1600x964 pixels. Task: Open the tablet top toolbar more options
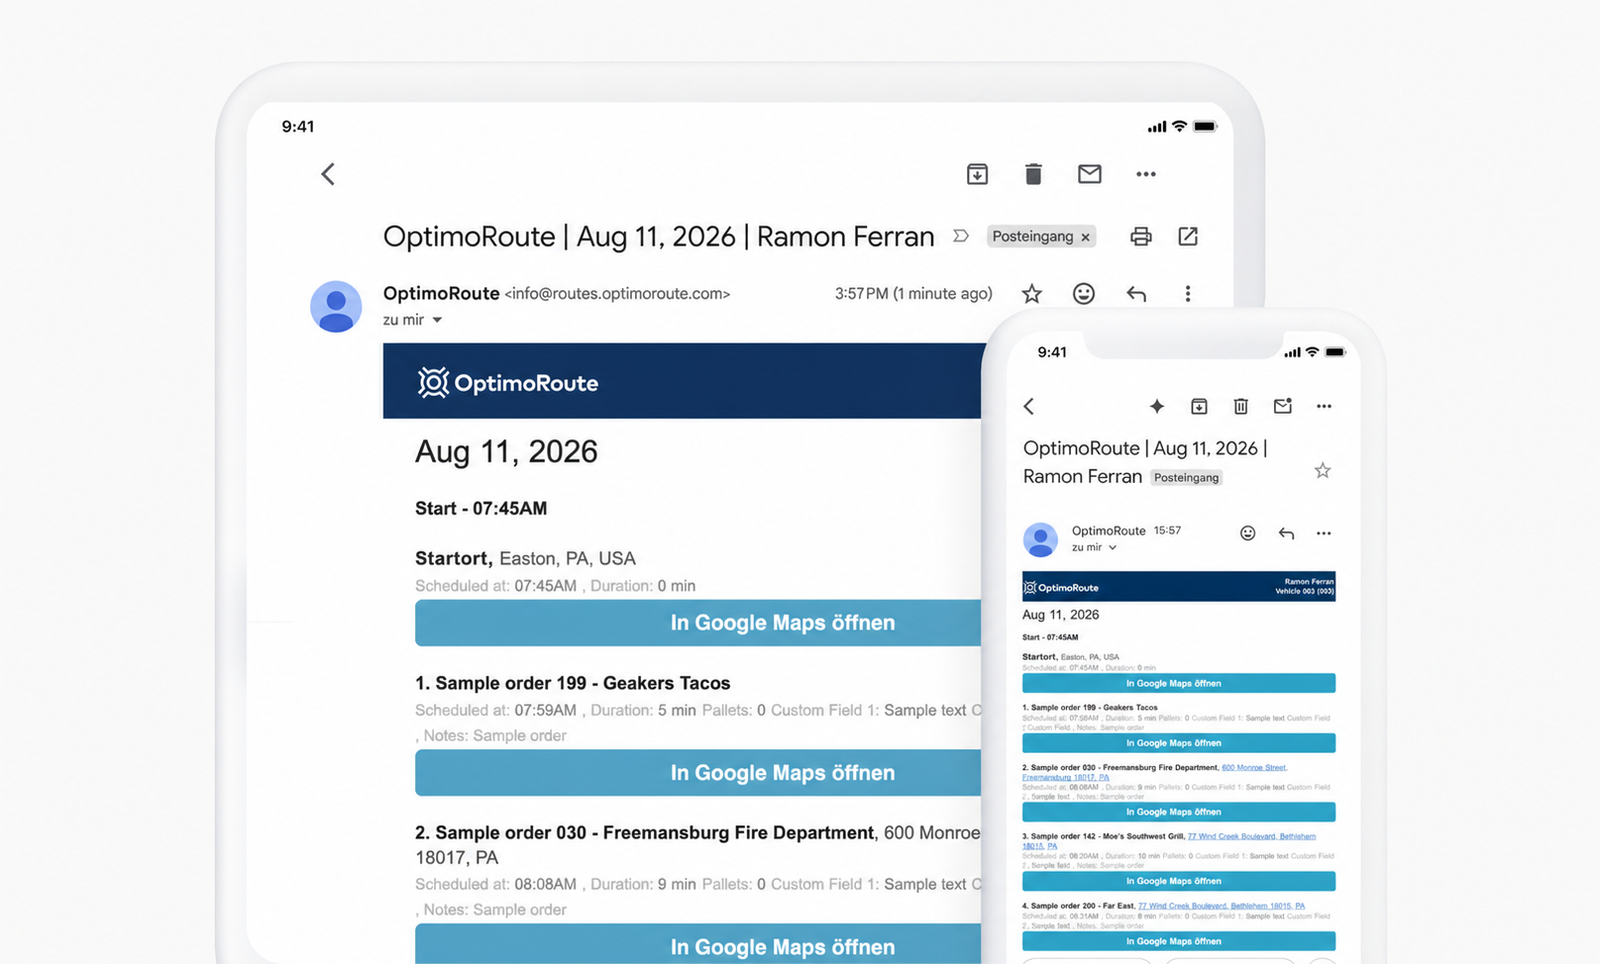point(1146,174)
